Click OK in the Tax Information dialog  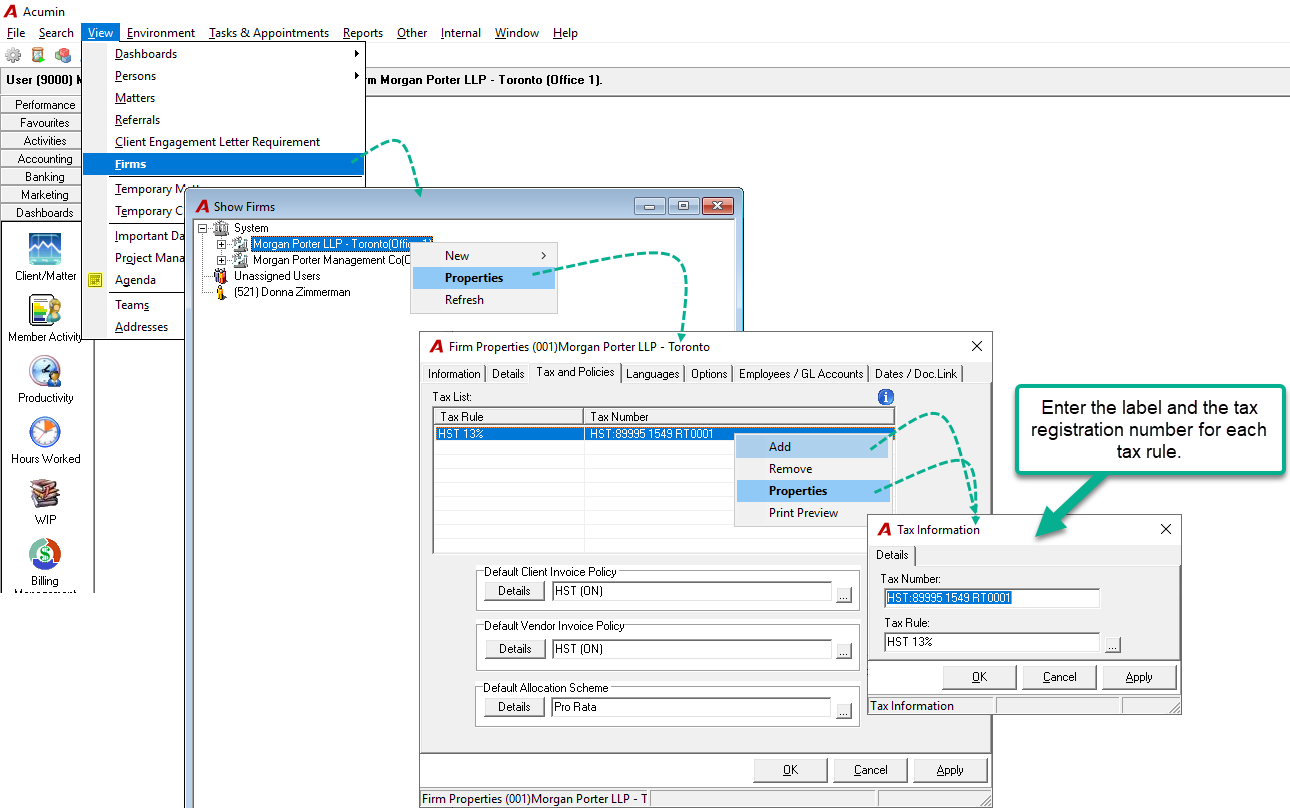pyautogui.click(x=979, y=677)
